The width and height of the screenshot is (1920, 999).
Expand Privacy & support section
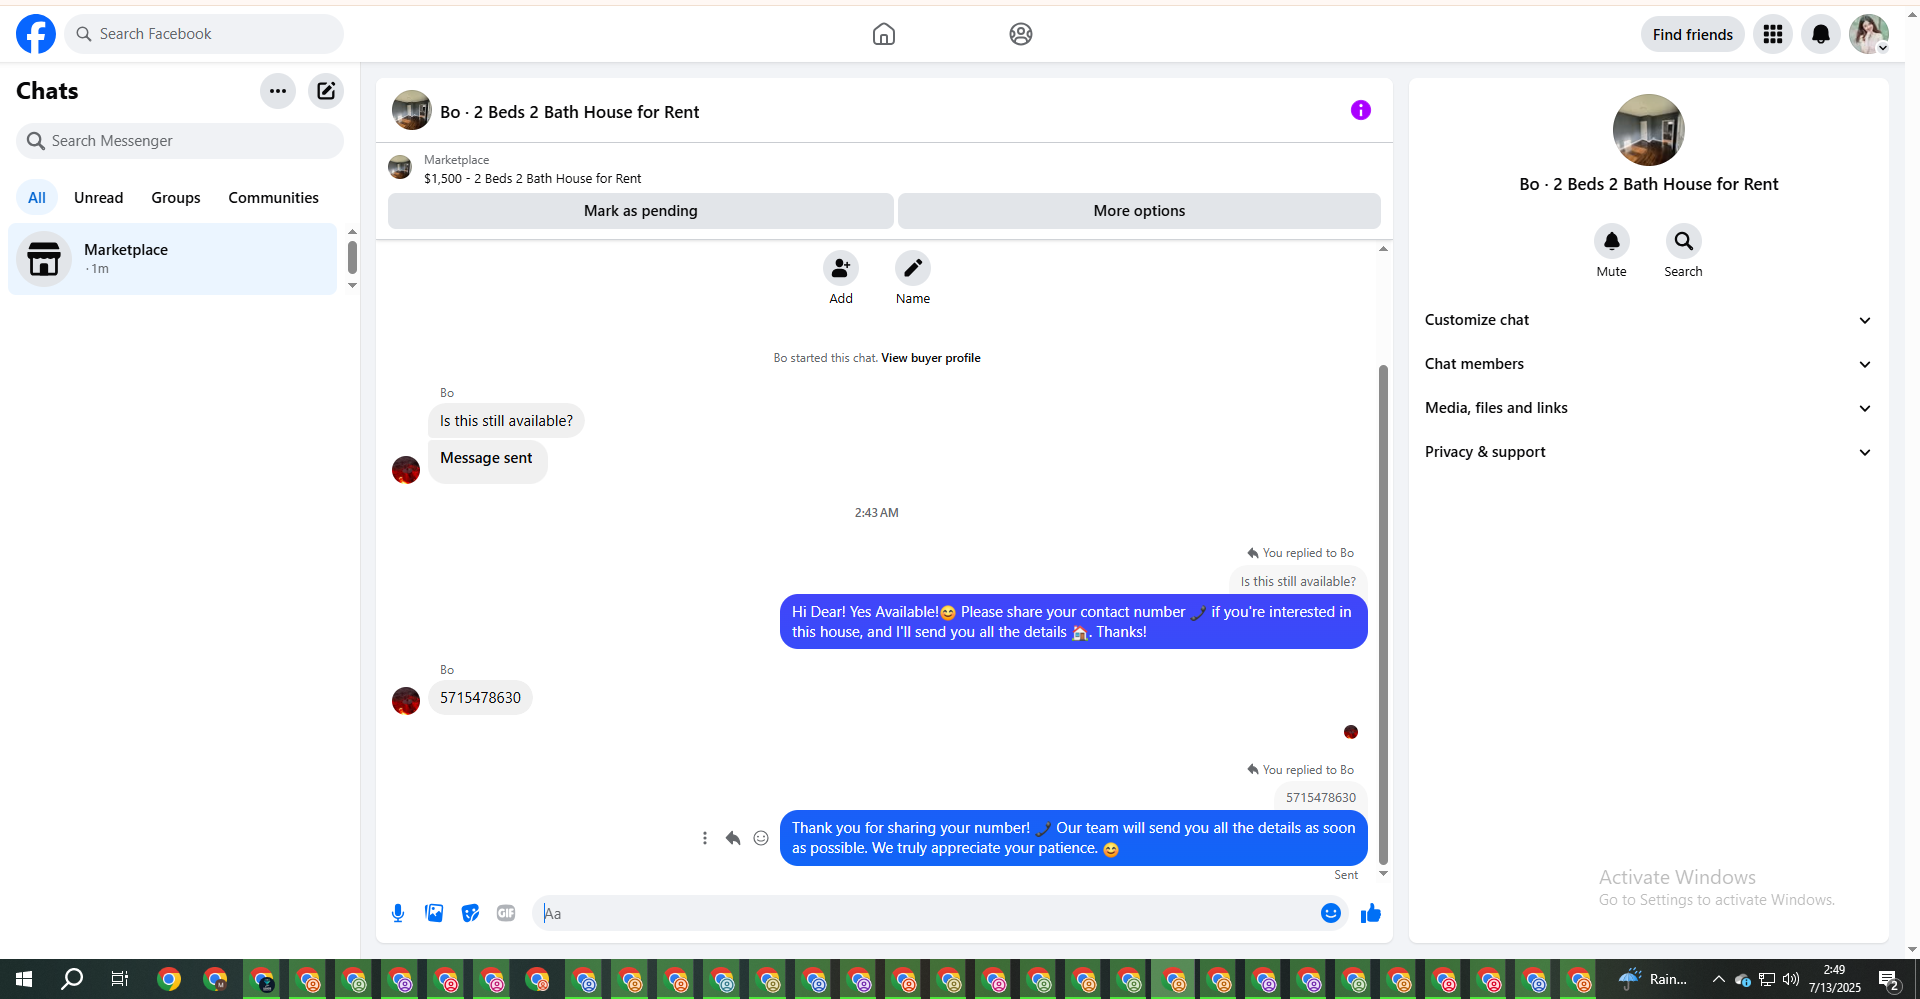pos(1648,452)
